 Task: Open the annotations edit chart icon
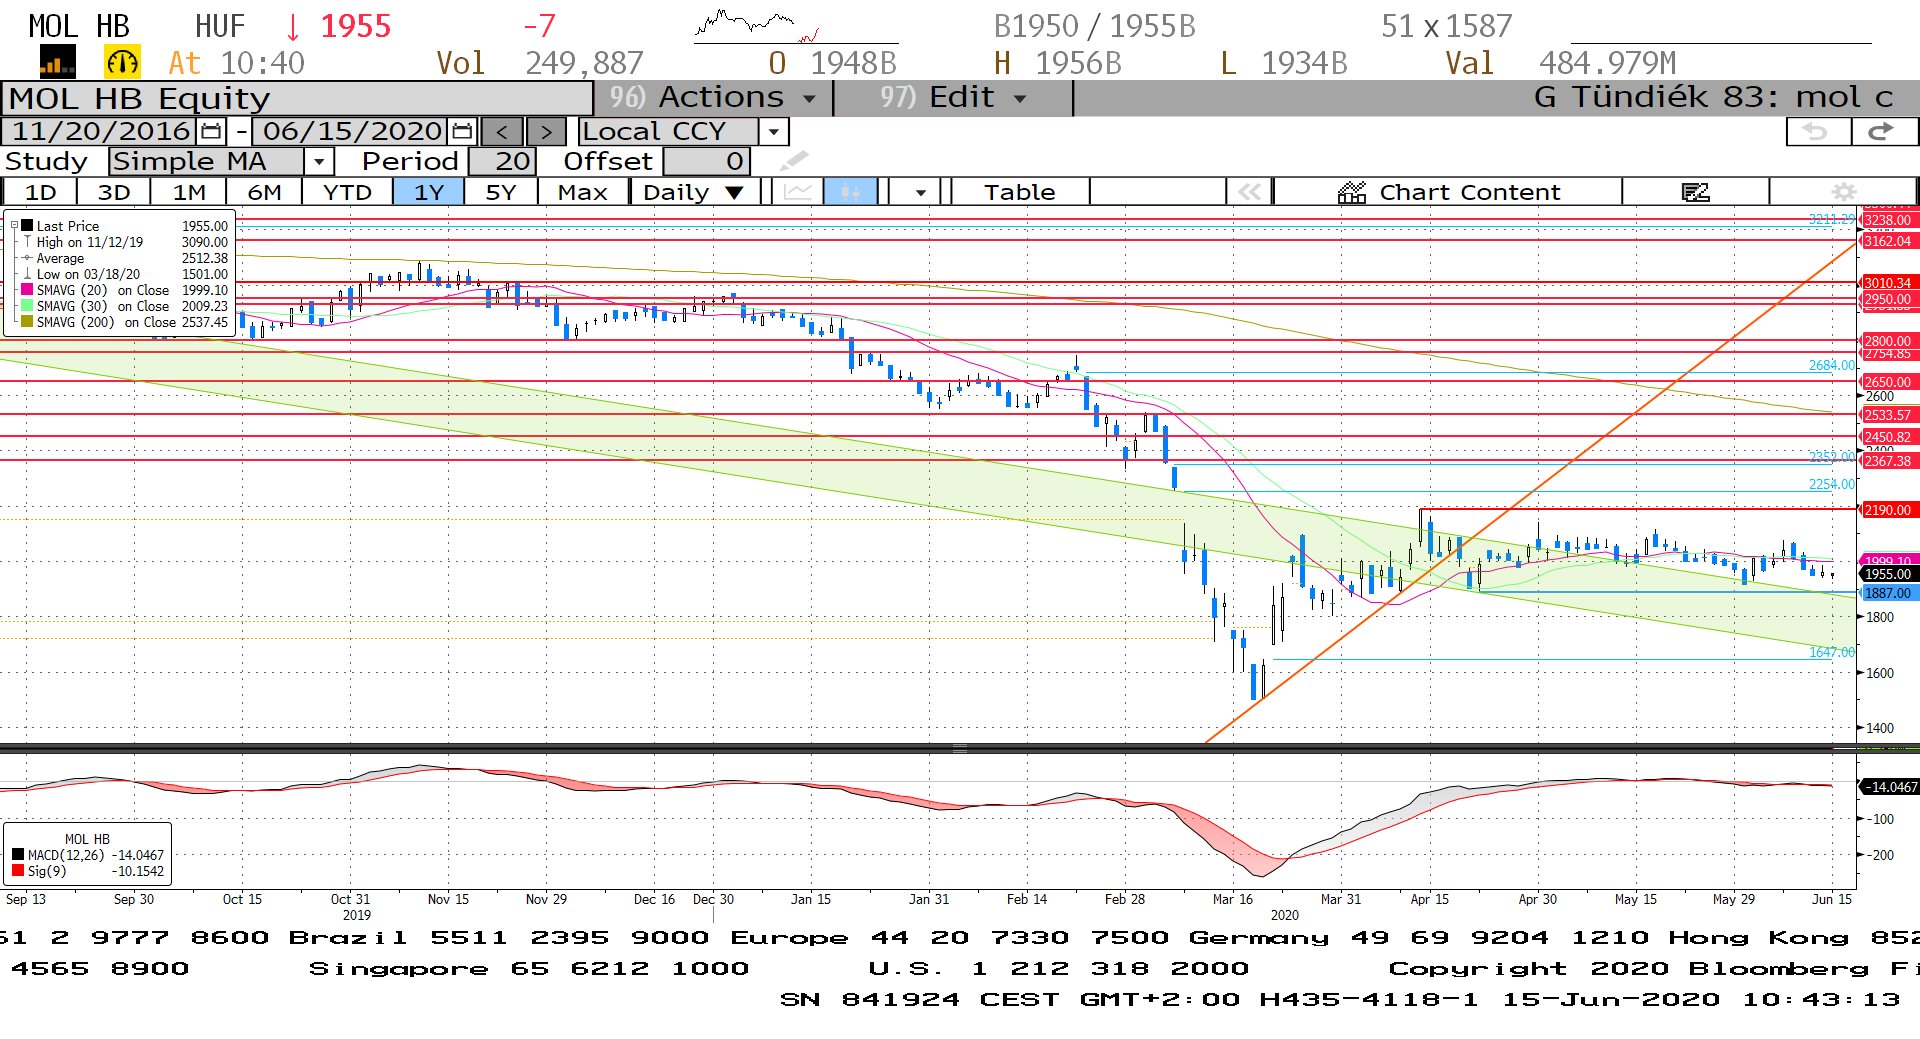1695,192
